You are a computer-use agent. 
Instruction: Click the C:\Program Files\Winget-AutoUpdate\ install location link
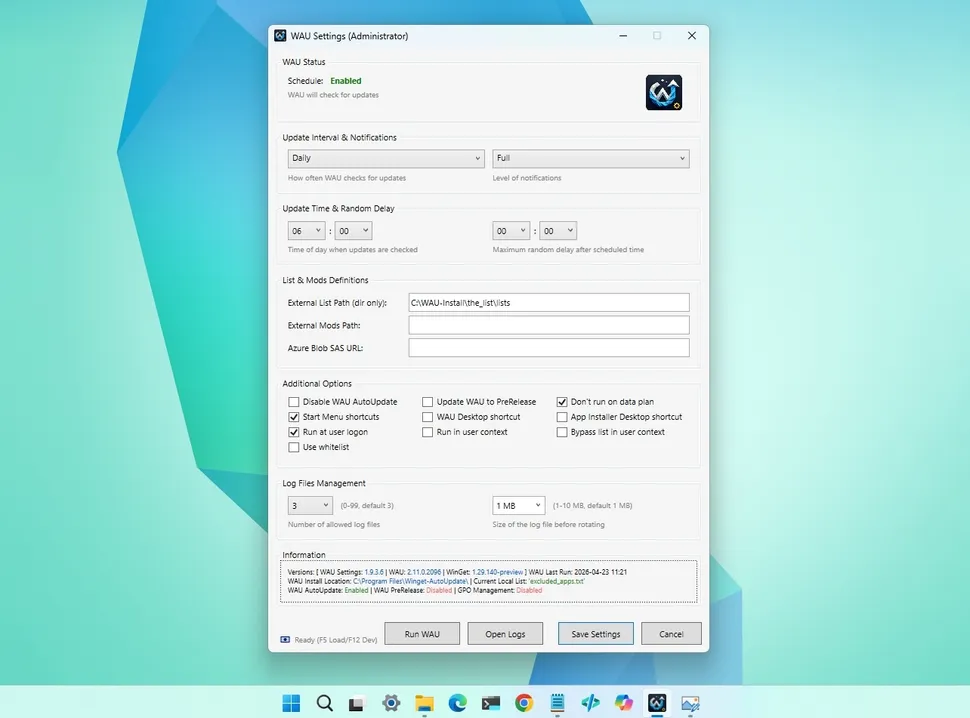(x=411, y=581)
